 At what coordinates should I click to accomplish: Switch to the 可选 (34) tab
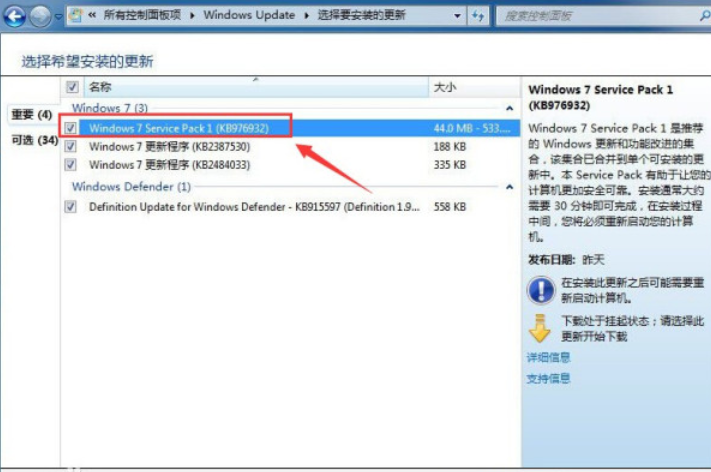pos(34,140)
